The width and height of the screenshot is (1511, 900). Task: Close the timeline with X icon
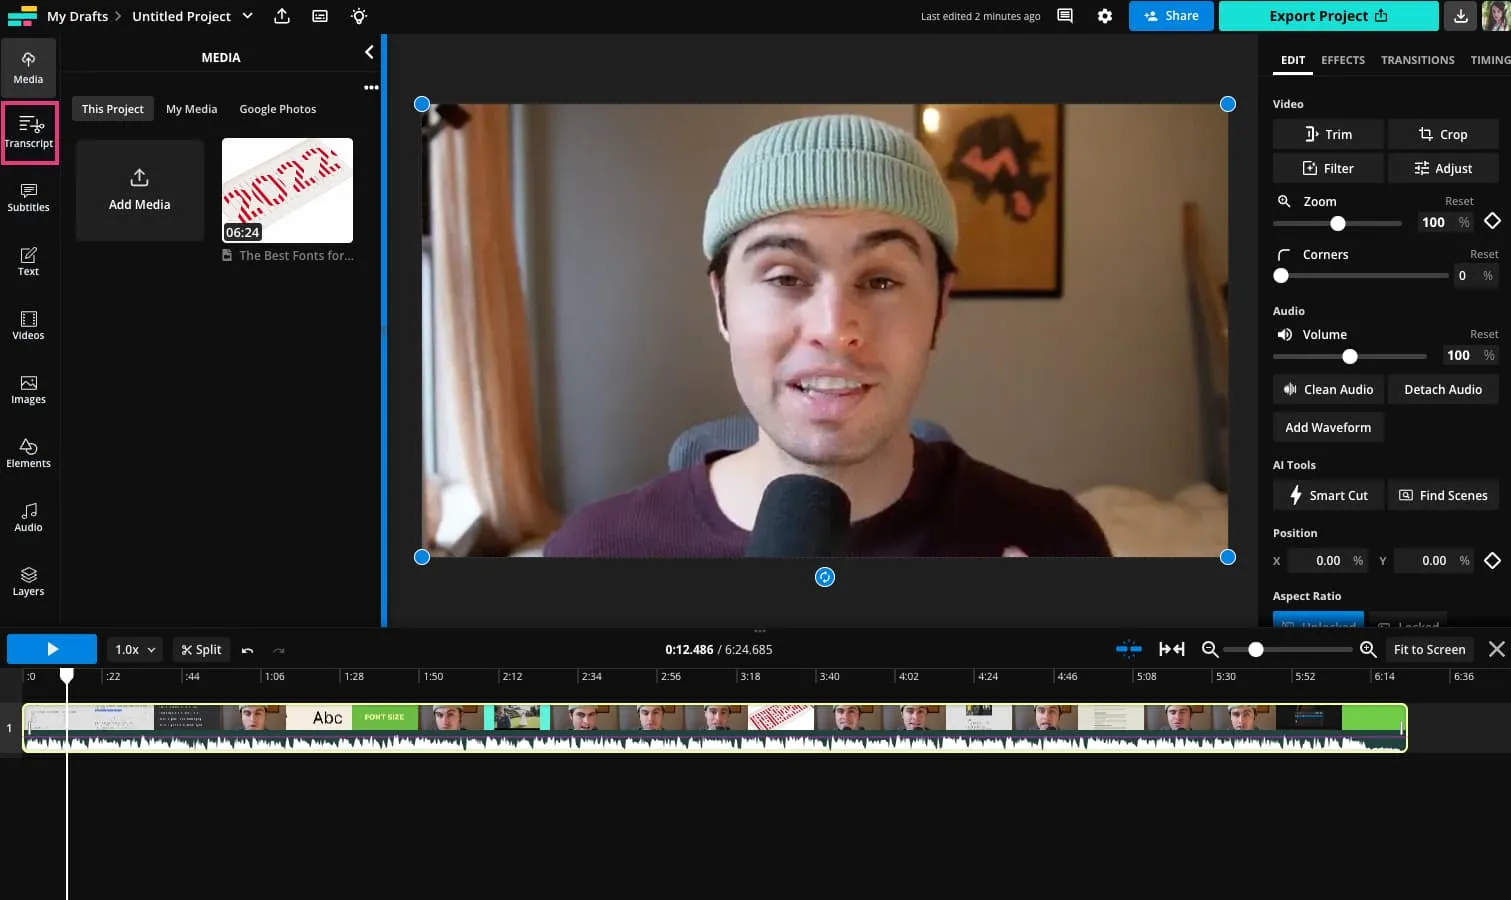(x=1497, y=649)
